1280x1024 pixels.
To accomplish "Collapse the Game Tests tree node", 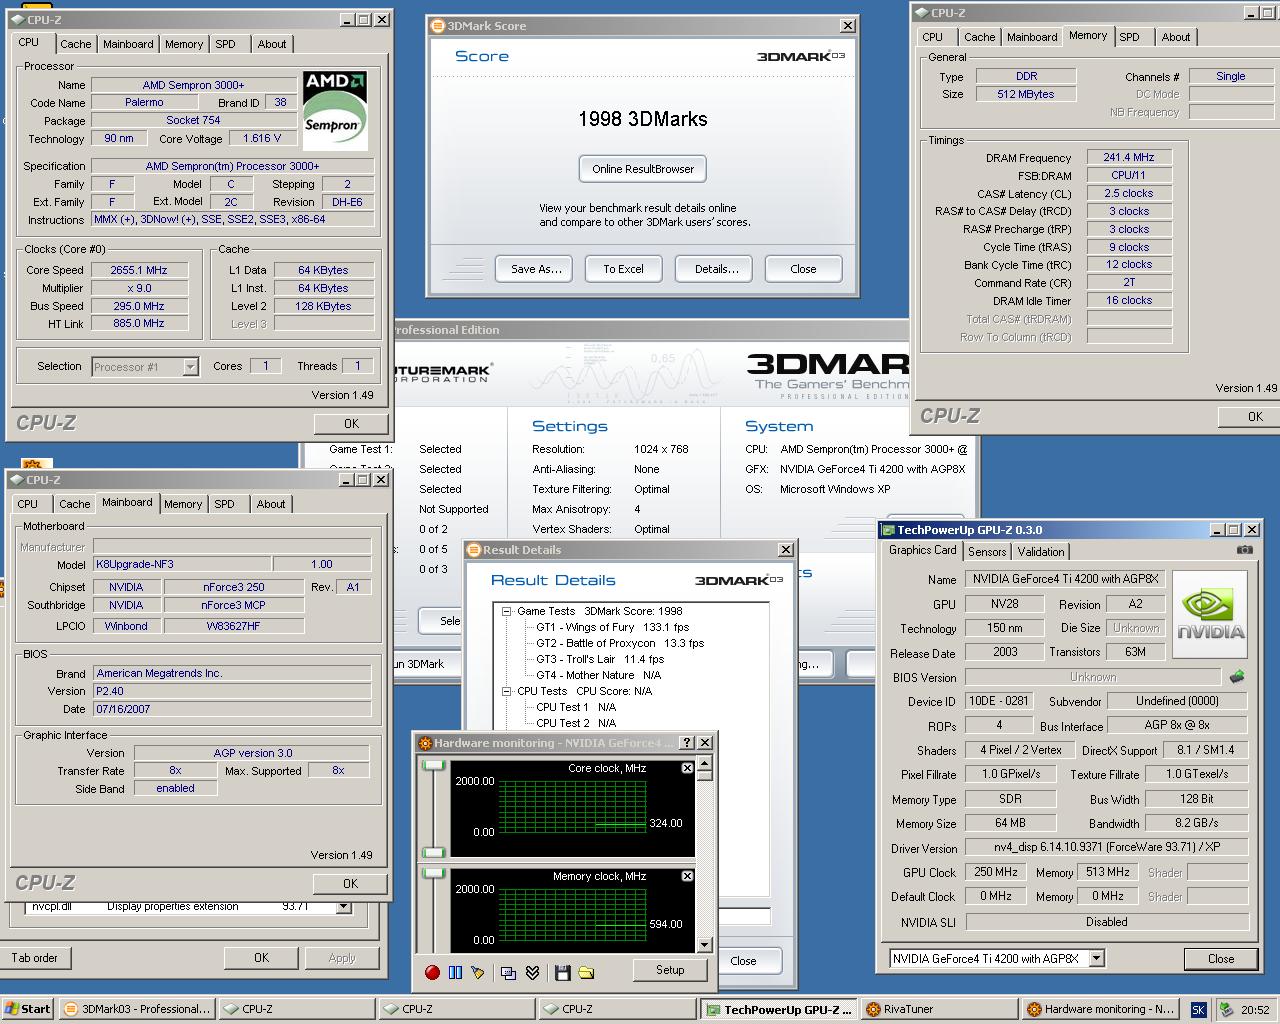I will 507,611.
